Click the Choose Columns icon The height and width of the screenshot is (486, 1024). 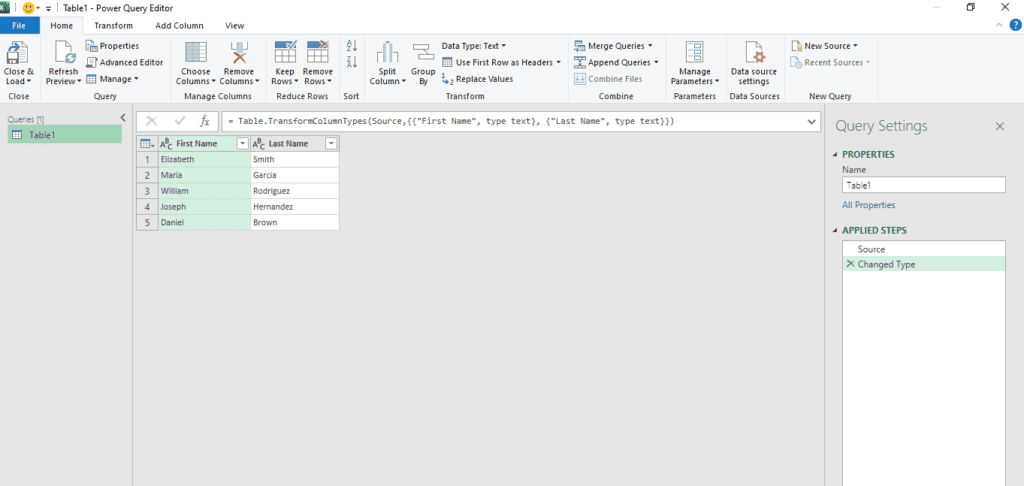pos(195,53)
